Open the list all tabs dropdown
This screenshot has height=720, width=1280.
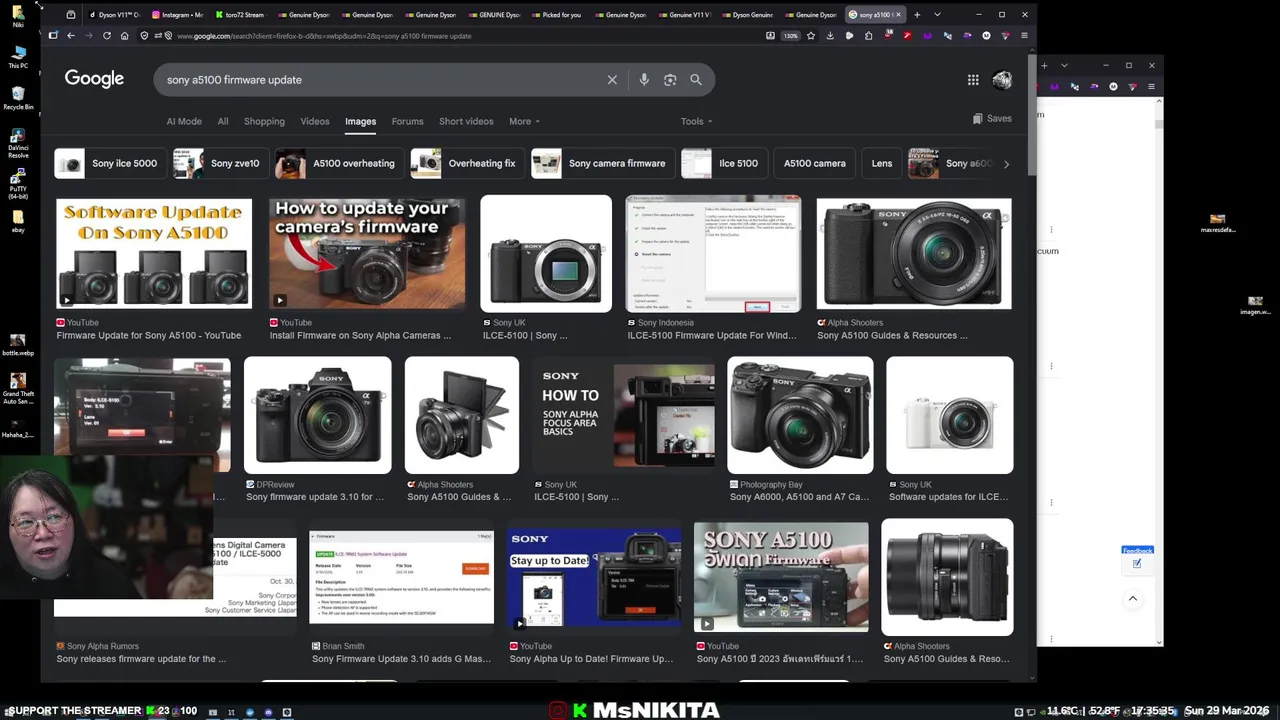tap(937, 15)
